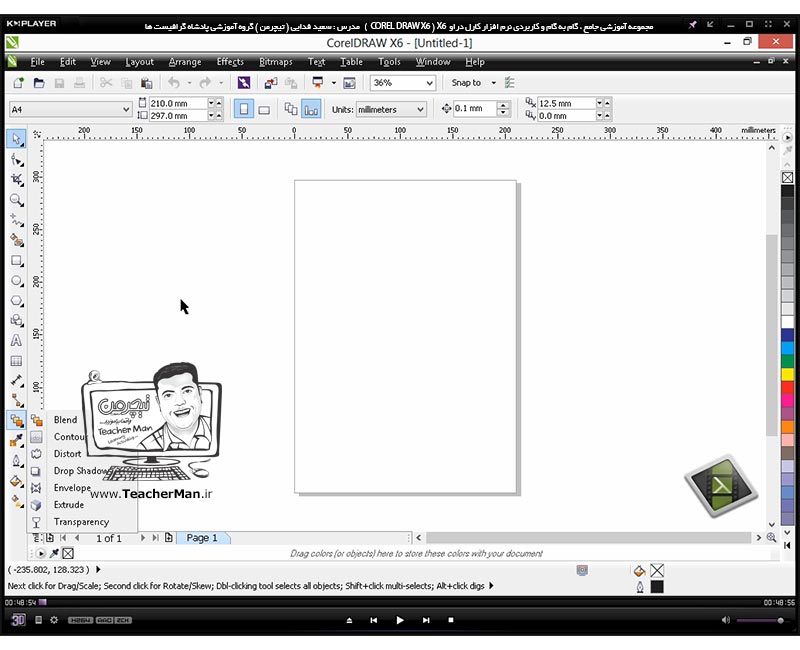Click the KMPlayer stop button
This screenshot has width=800, height=650.
pyautogui.click(x=451, y=620)
